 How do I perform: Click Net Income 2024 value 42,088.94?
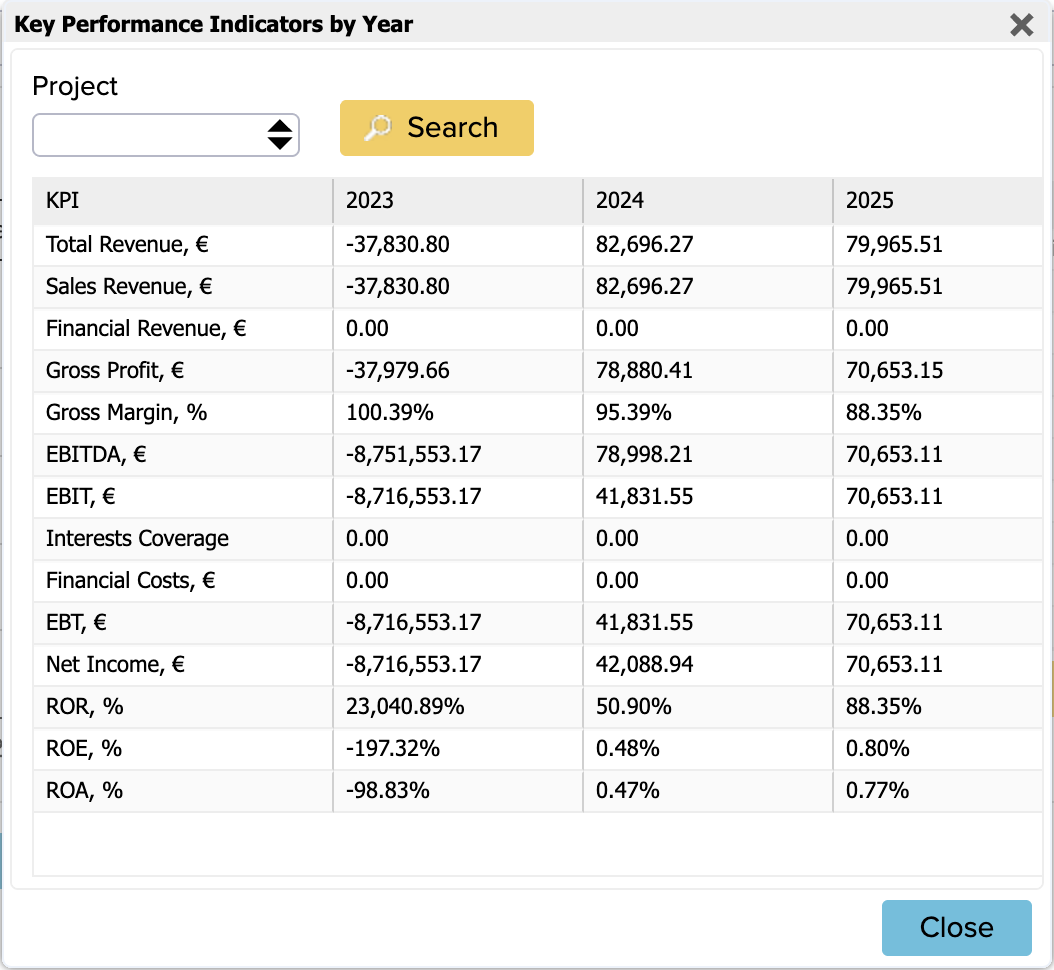tap(644, 665)
